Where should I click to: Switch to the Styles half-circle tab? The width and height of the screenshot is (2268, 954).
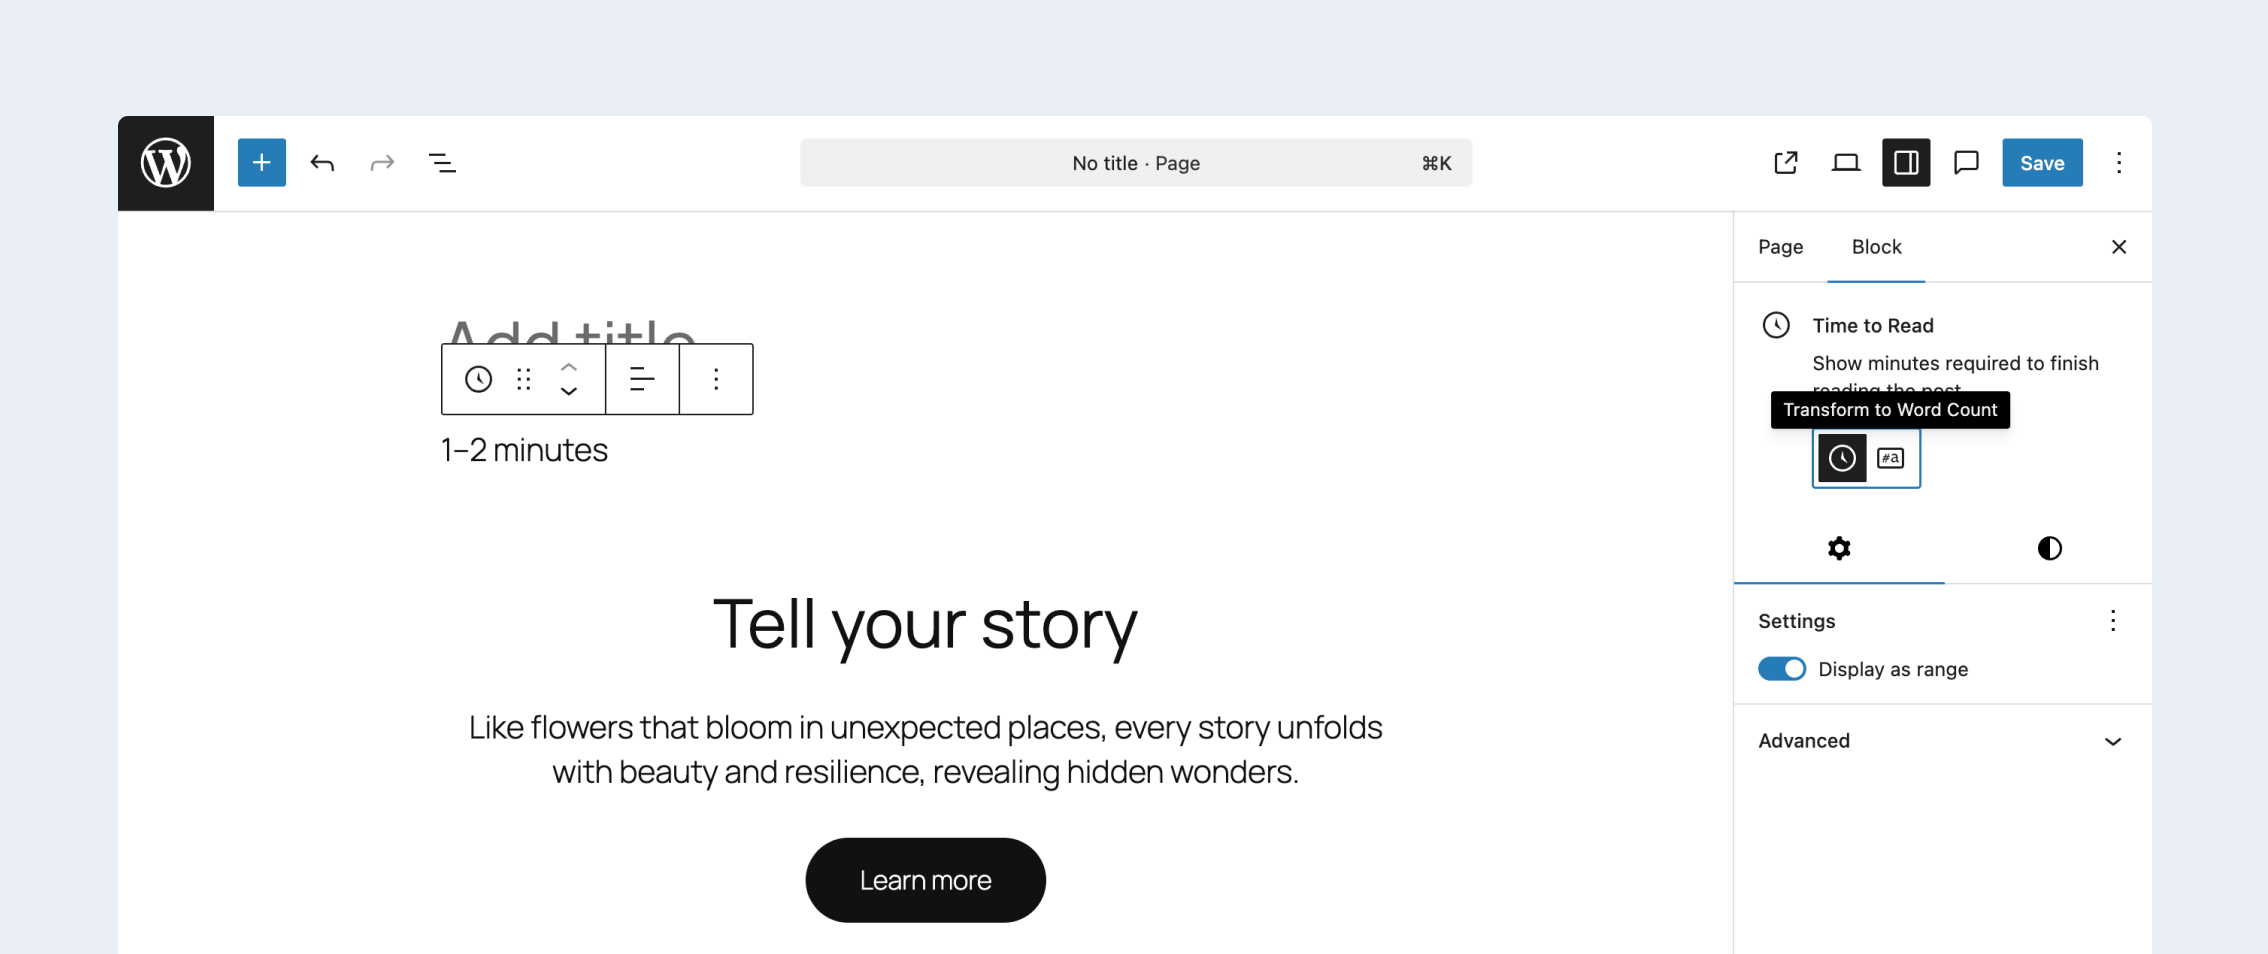click(2049, 548)
